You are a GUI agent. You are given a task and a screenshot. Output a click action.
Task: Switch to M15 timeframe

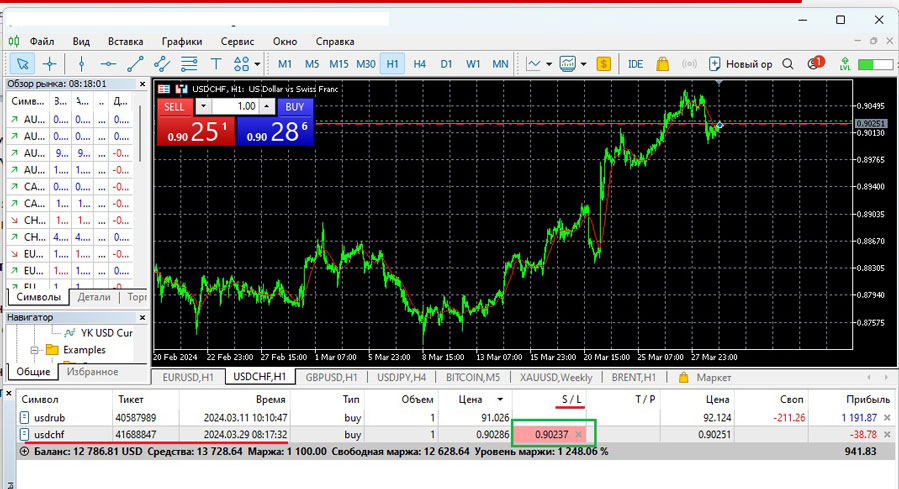[x=338, y=64]
